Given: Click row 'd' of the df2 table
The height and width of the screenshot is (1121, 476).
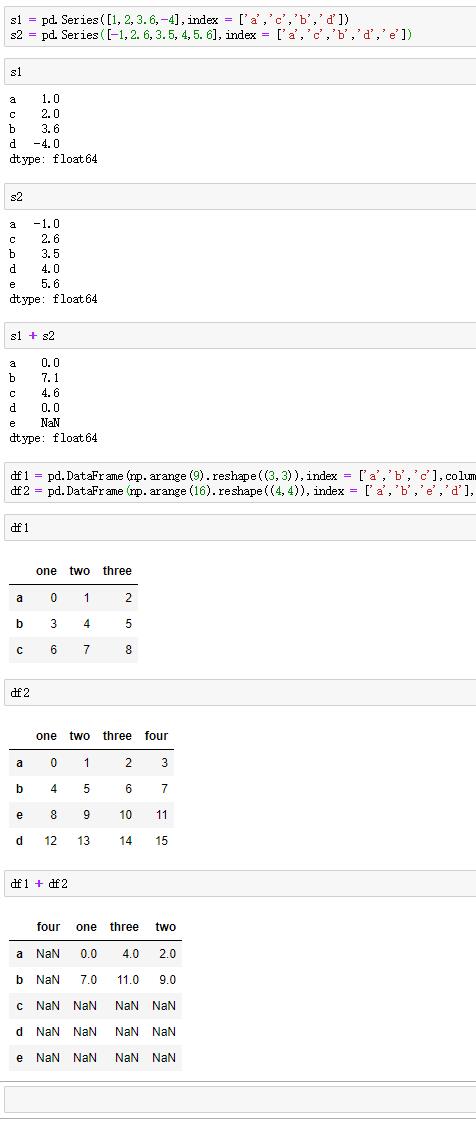Looking at the screenshot, I should (x=91, y=841).
